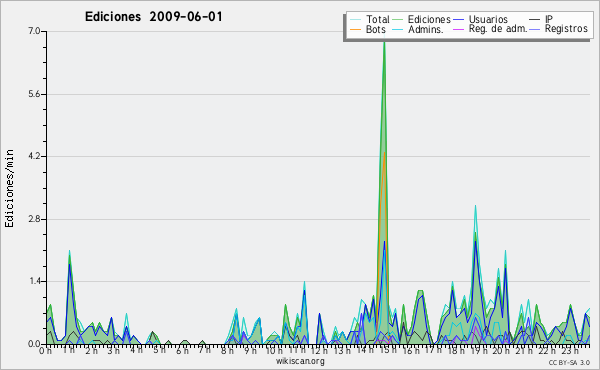The height and width of the screenshot is (370, 600).
Task: Click the y-axis value 4.2
Action: 34,156
